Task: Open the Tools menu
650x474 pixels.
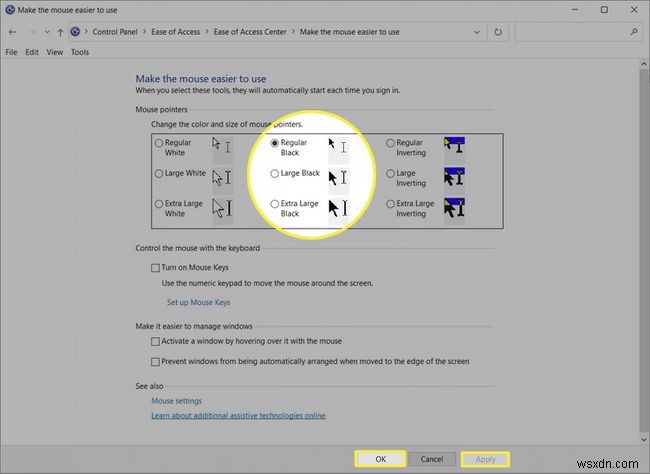Action: (80, 52)
